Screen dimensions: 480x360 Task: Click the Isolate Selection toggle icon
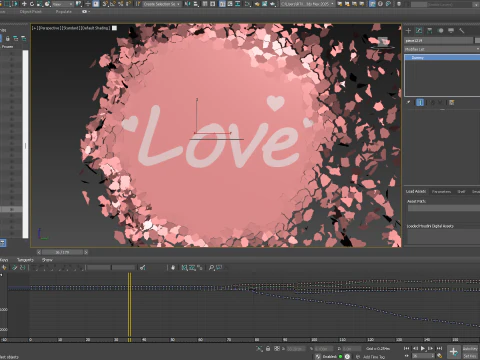[259, 349]
